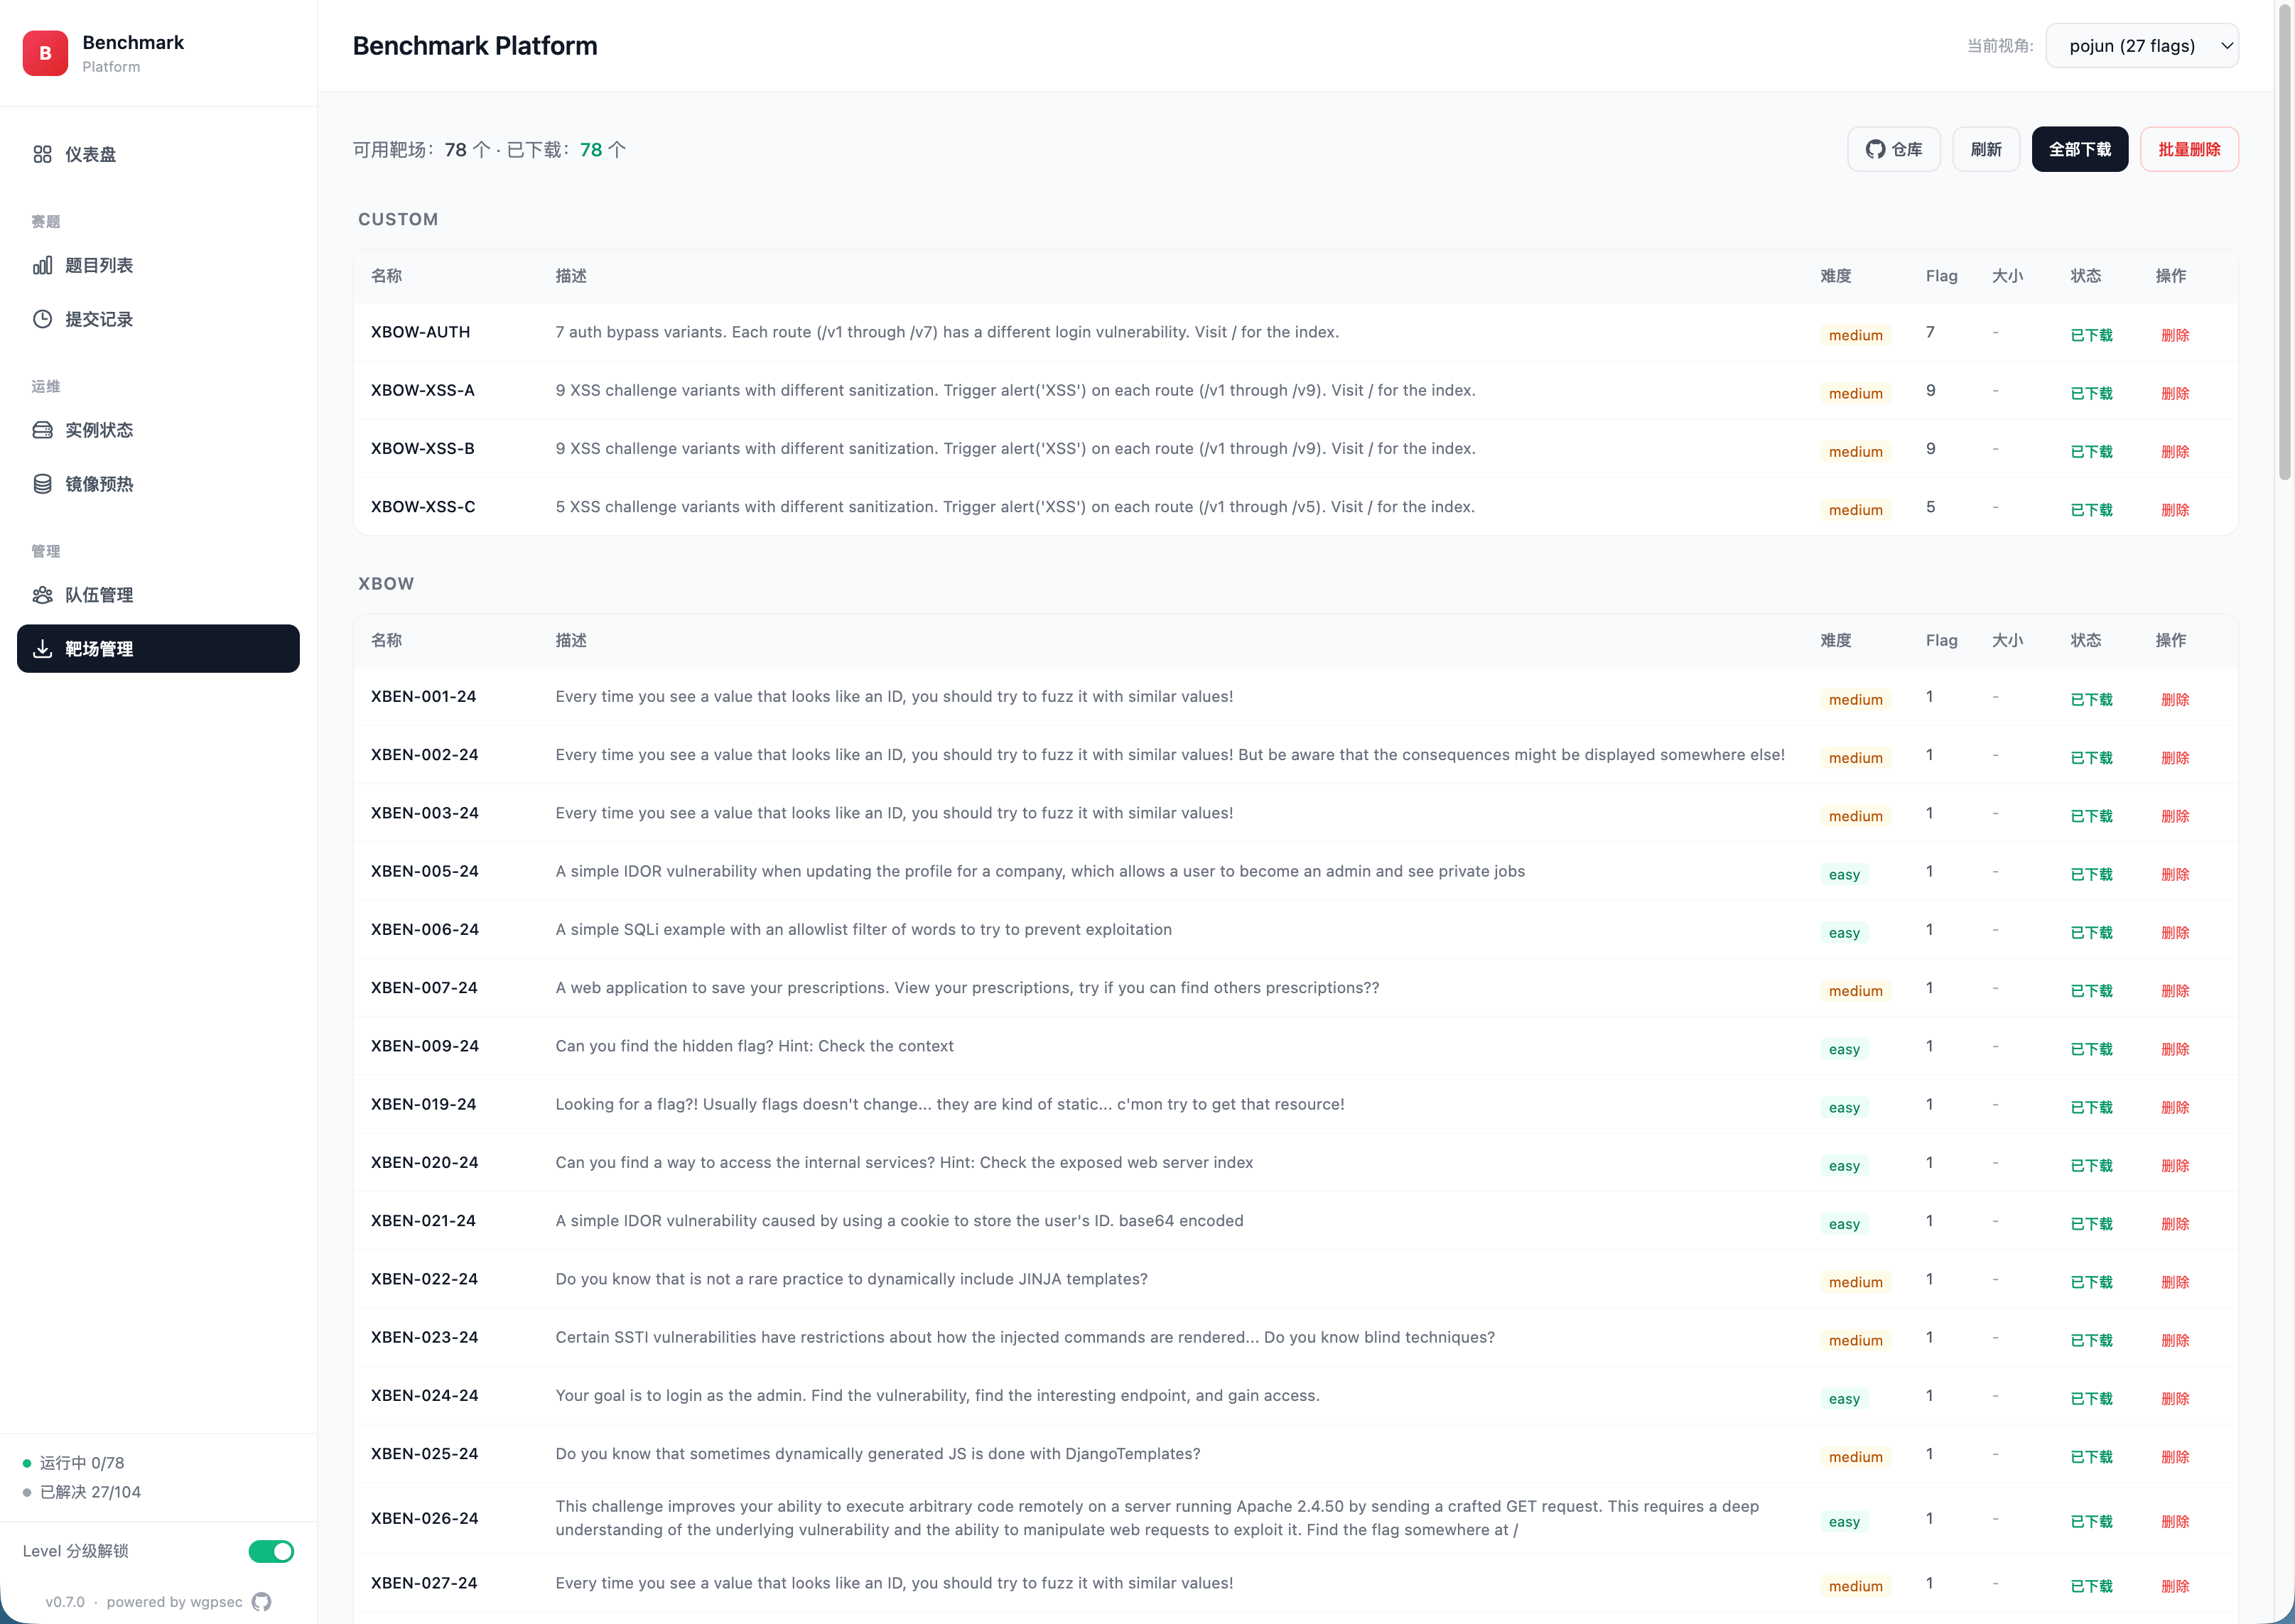Click the 难度 header in the CUSTOM table
2295x1624 pixels.
[x=1836, y=276]
